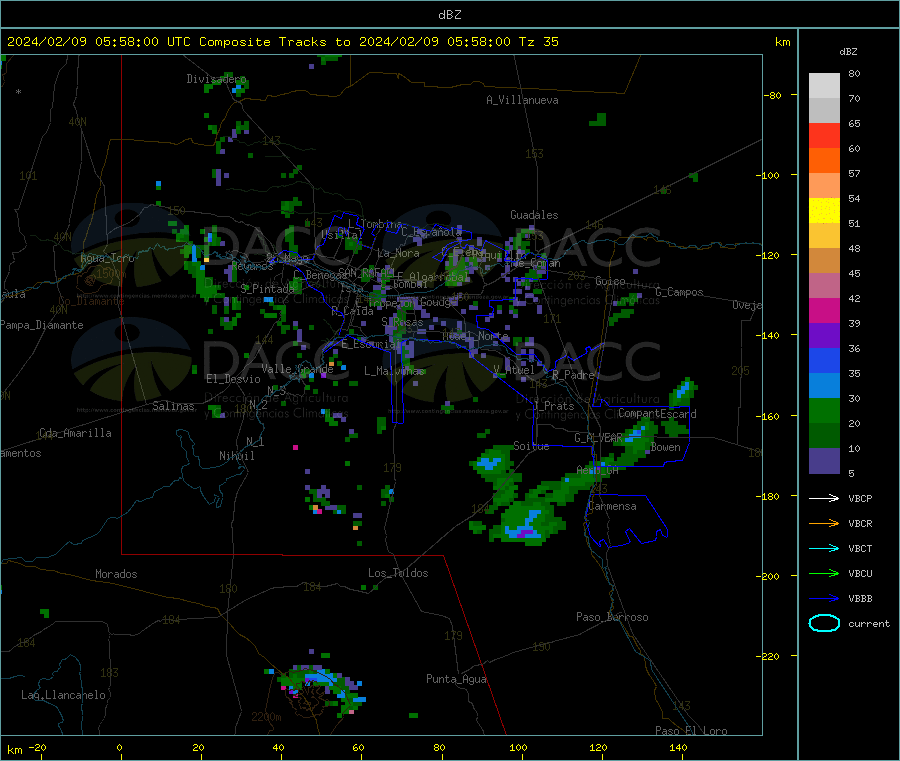The image size is (900, 761).
Task: Click the 'CompartEscard' map label
Action: coord(657,413)
